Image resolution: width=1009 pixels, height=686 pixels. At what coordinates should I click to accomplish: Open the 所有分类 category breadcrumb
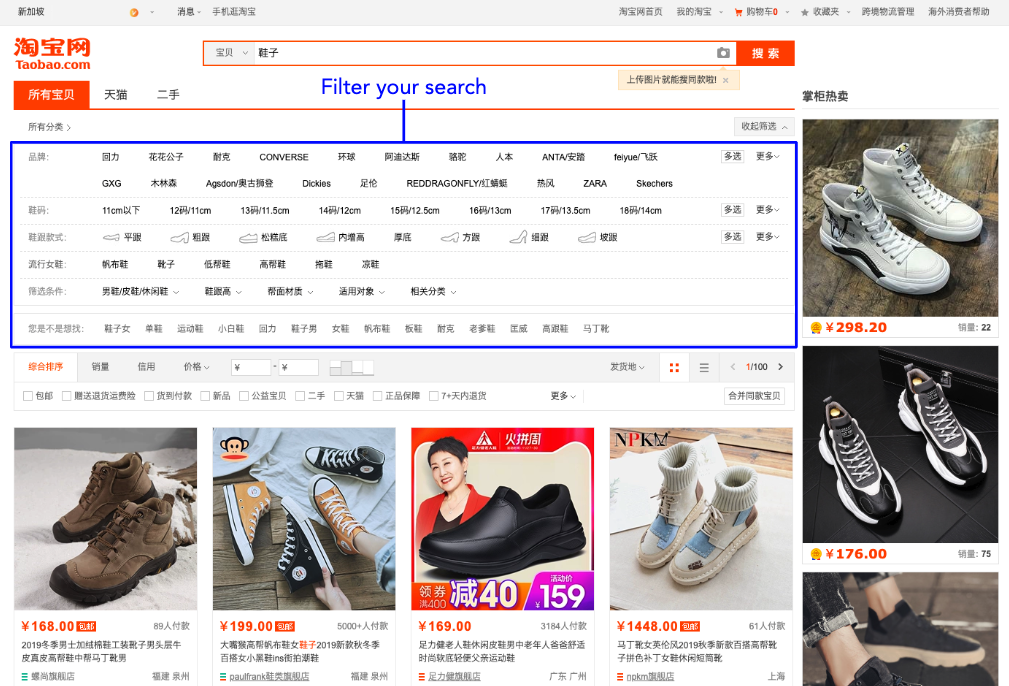point(50,127)
